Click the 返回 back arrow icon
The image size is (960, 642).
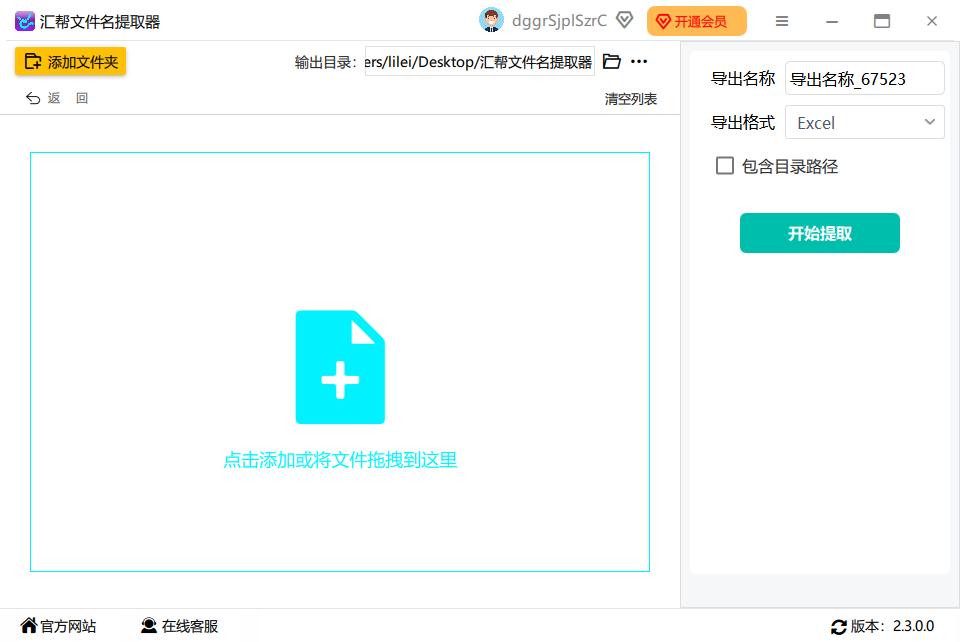32,97
